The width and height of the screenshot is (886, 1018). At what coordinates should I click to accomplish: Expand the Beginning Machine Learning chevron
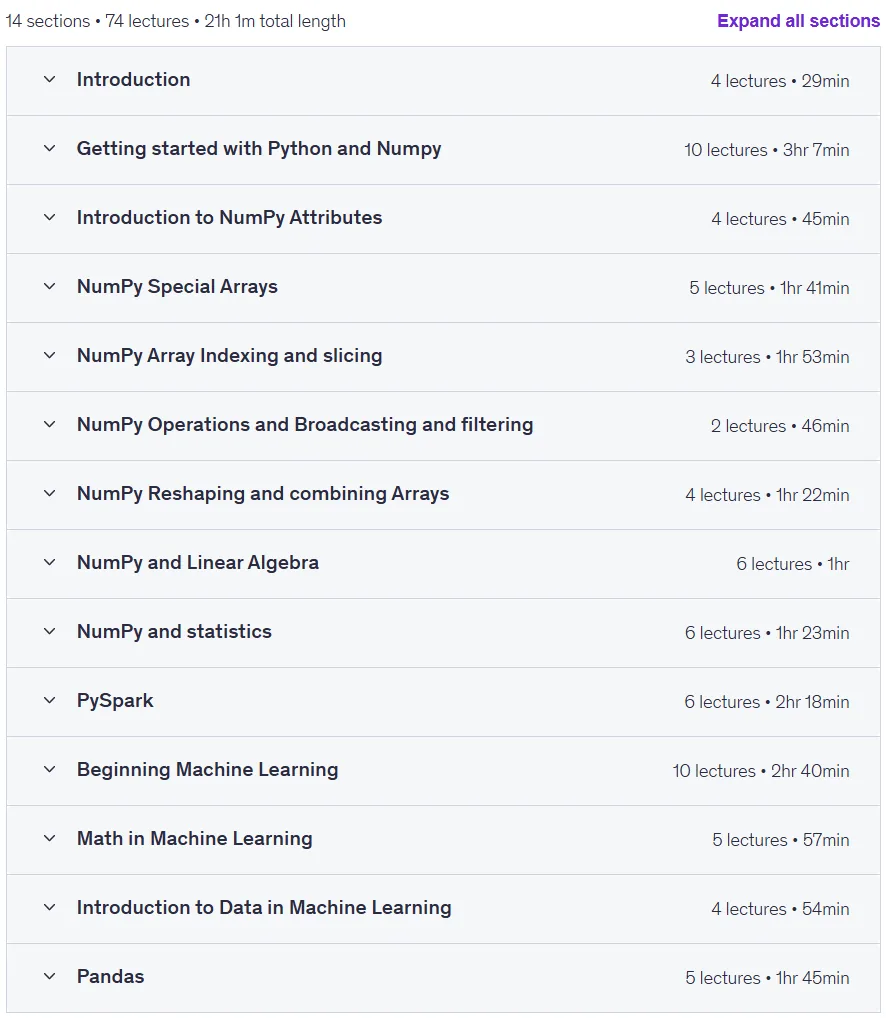49,769
